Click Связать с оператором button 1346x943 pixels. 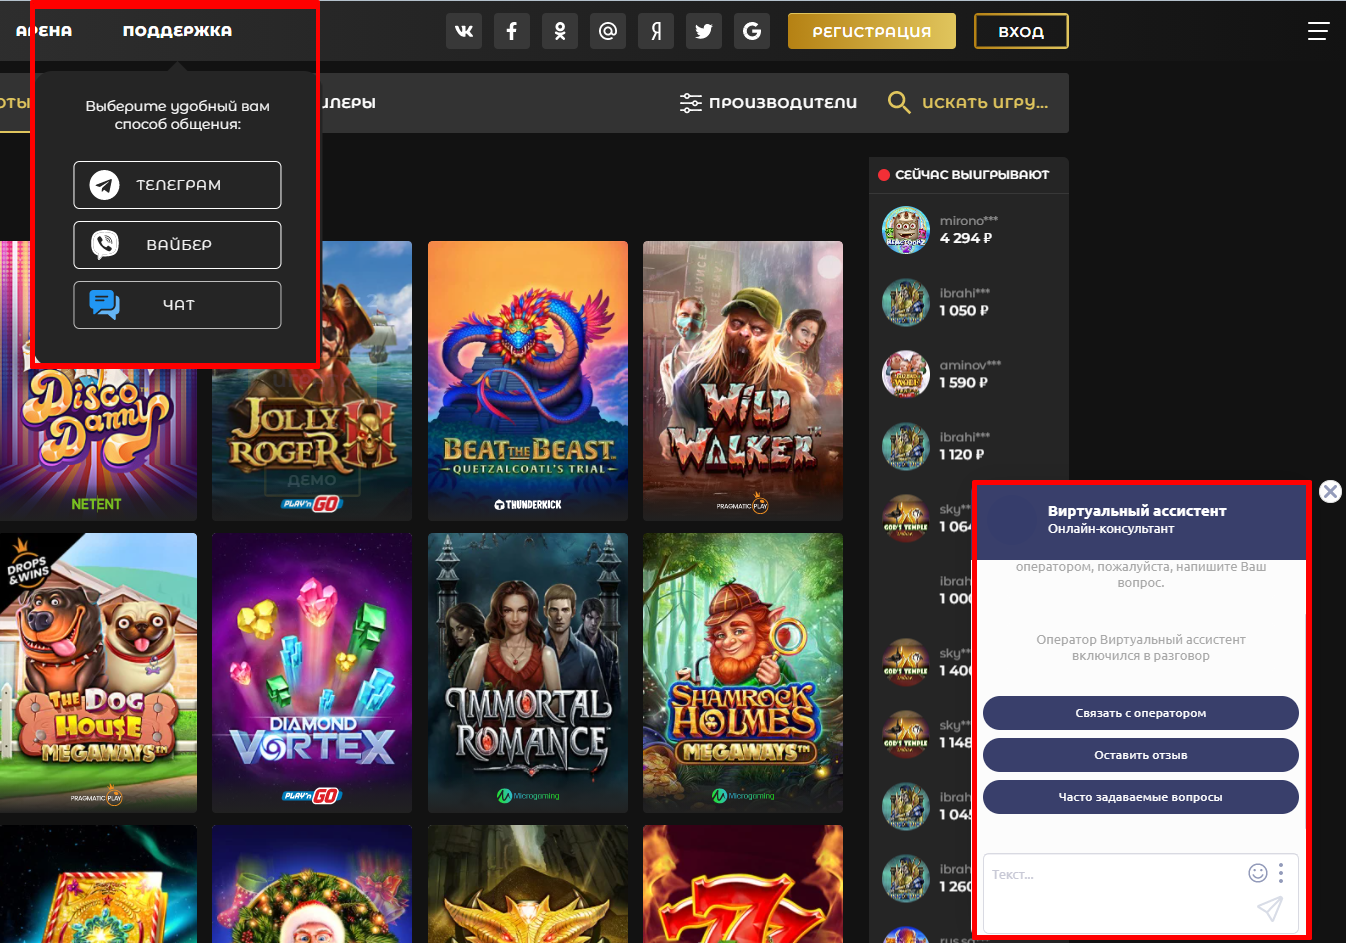click(1141, 713)
